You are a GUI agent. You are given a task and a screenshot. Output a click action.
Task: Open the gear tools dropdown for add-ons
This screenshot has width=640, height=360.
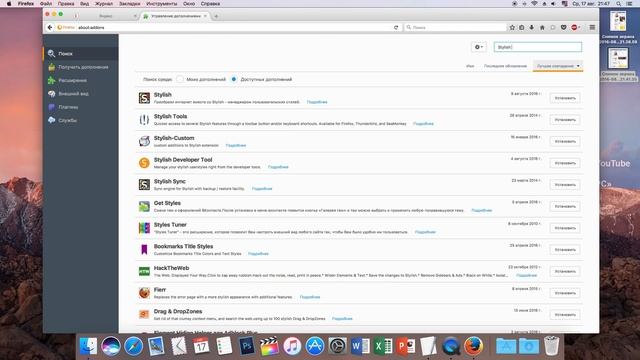479,47
